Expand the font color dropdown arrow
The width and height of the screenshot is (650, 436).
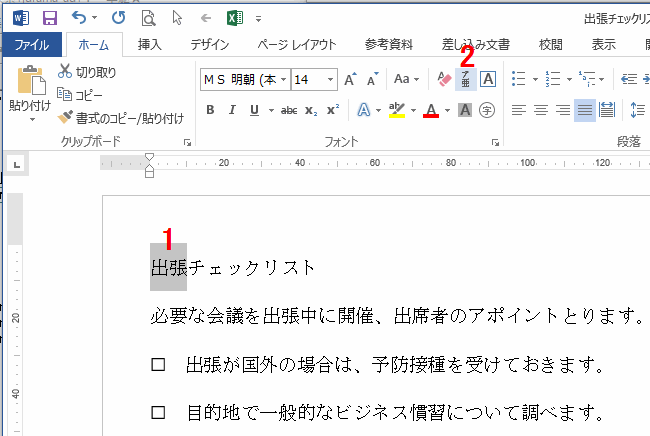point(446,110)
